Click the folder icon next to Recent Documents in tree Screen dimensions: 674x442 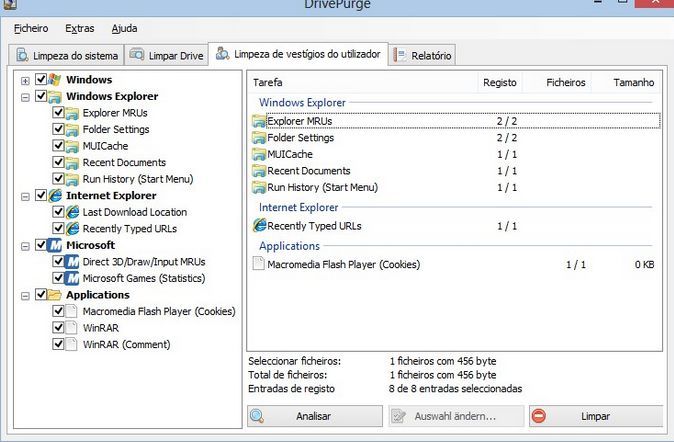click(72, 163)
